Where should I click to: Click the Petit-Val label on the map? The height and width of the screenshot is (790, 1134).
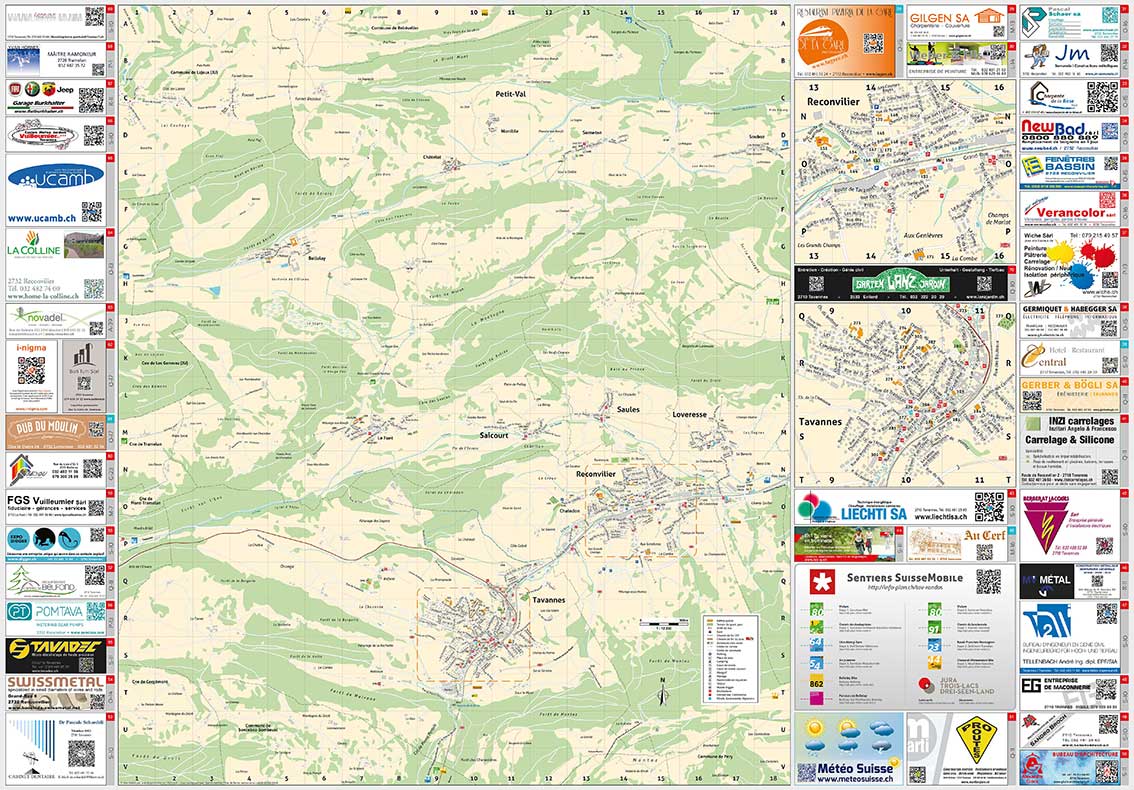(510, 94)
